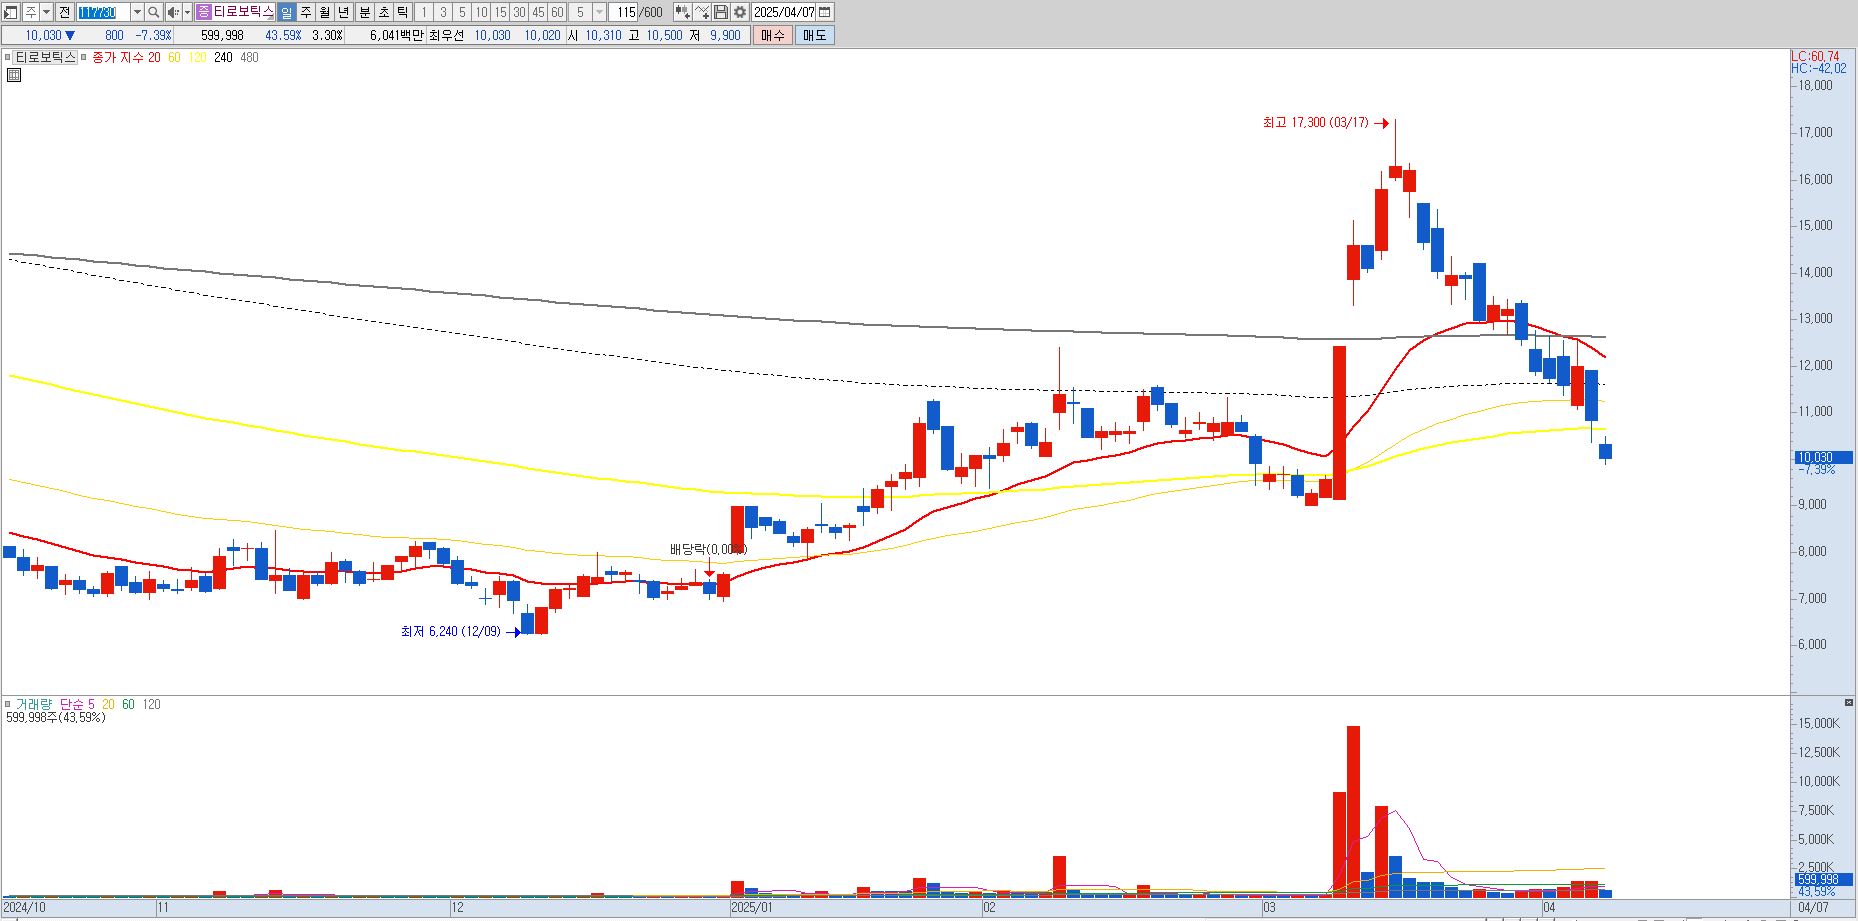Click the small square marker before 종가 지수
This screenshot has height=921, width=1858.
tap(84, 57)
